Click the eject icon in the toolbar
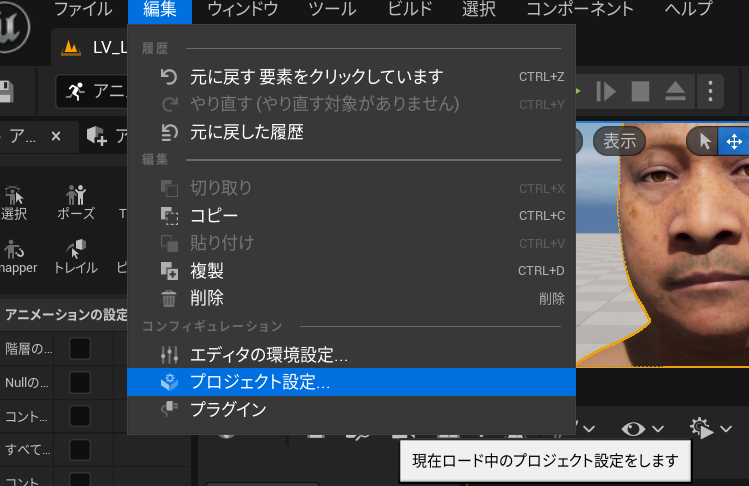749x486 pixels. 675,92
